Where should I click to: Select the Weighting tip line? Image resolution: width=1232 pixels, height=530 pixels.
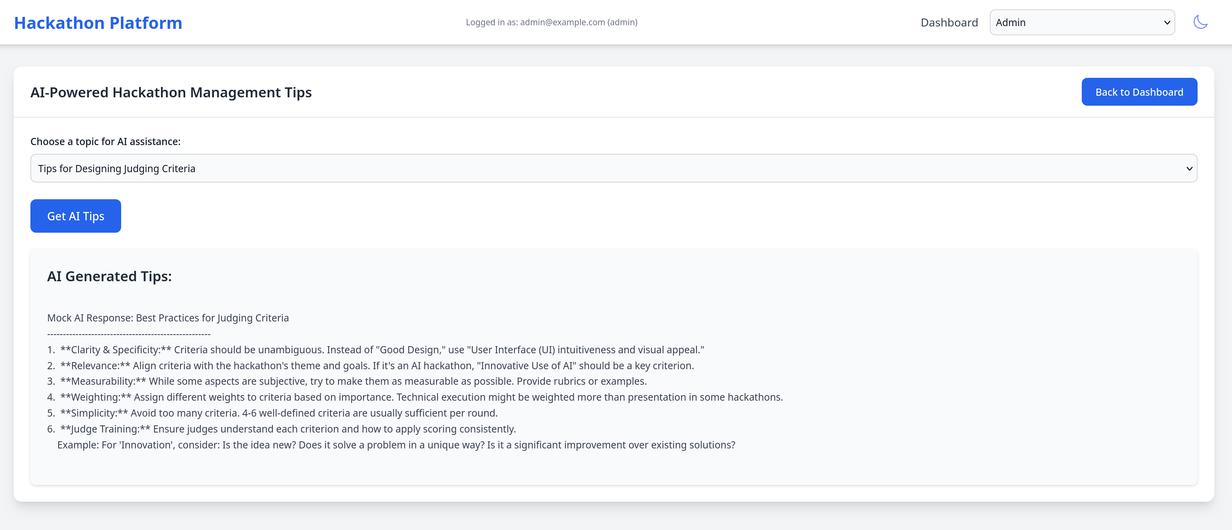pyautogui.click(x=420, y=397)
